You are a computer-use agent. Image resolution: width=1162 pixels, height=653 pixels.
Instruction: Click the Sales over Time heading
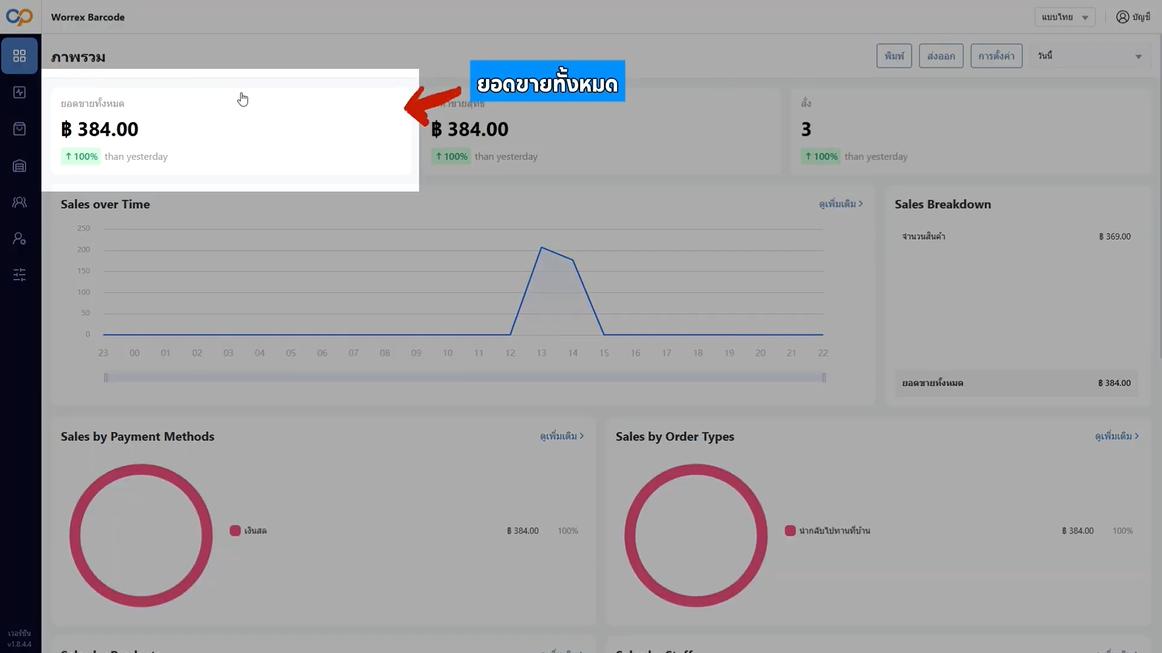pos(105,204)
